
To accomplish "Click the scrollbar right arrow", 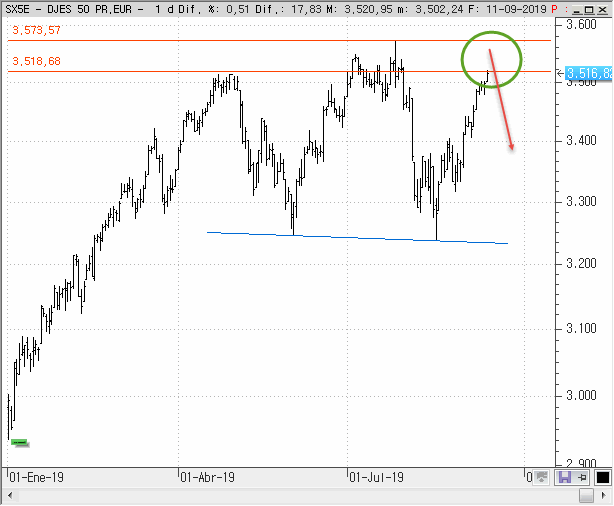I will pos(604,496).
